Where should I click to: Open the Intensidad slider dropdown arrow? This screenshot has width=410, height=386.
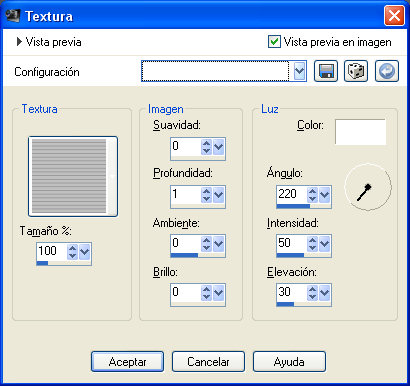324,244
